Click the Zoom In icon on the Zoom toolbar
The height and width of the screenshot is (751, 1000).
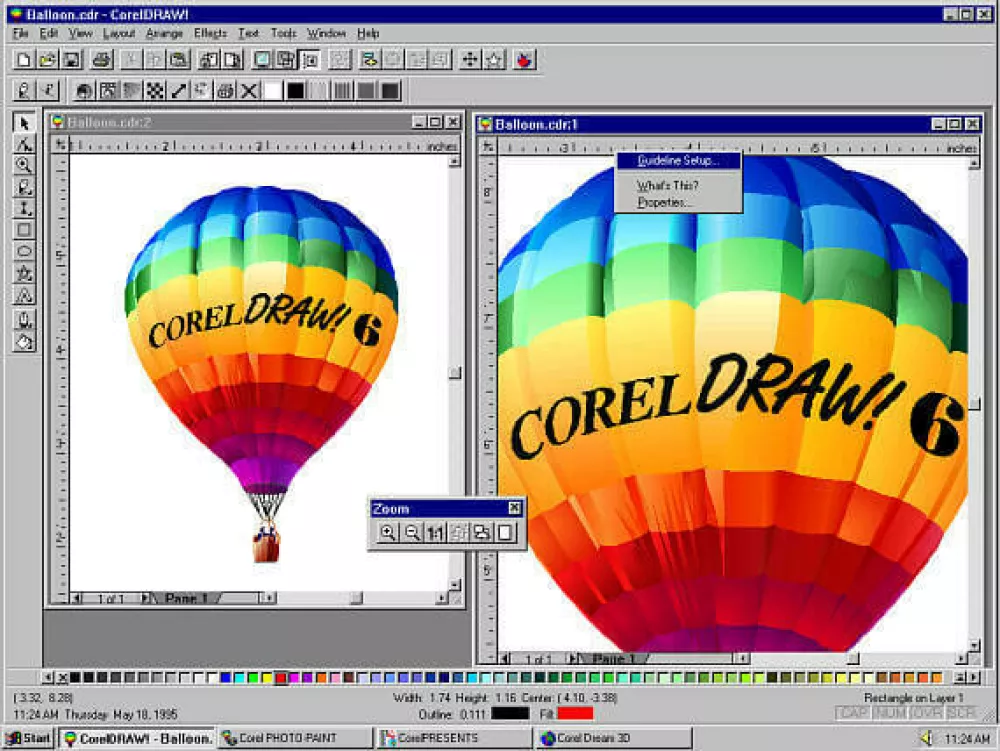[x=388, y=531]
